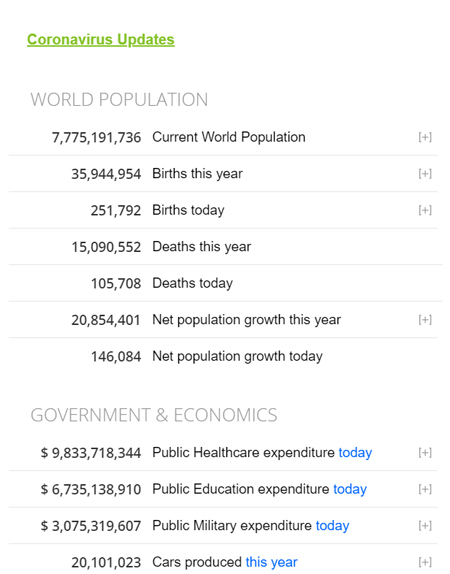Click 'today' link beside Public Healthcare expenditure

point(355,453)
